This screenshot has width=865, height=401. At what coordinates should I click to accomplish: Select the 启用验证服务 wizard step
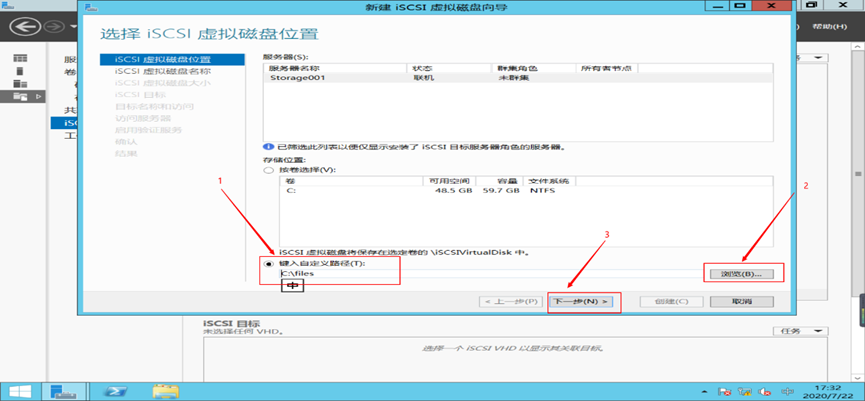click(x=148, y=130)
